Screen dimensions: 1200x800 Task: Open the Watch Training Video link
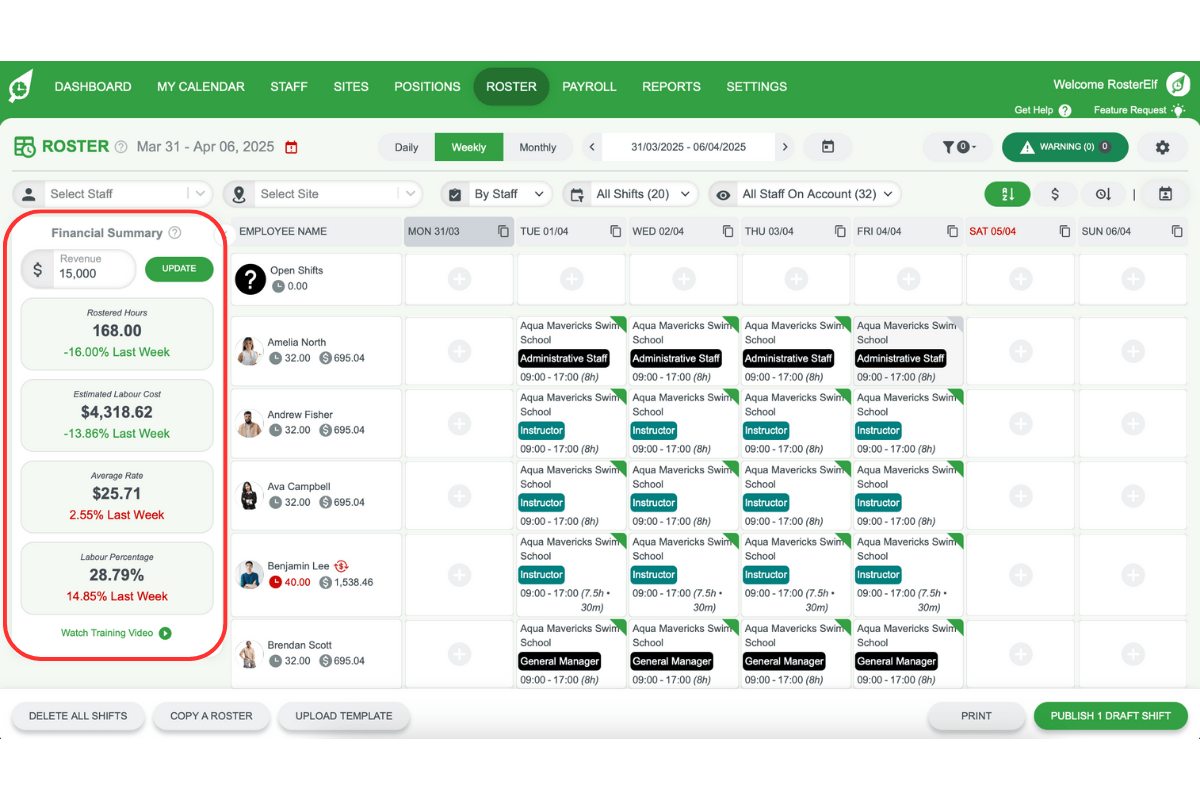[x=116, y=633]
